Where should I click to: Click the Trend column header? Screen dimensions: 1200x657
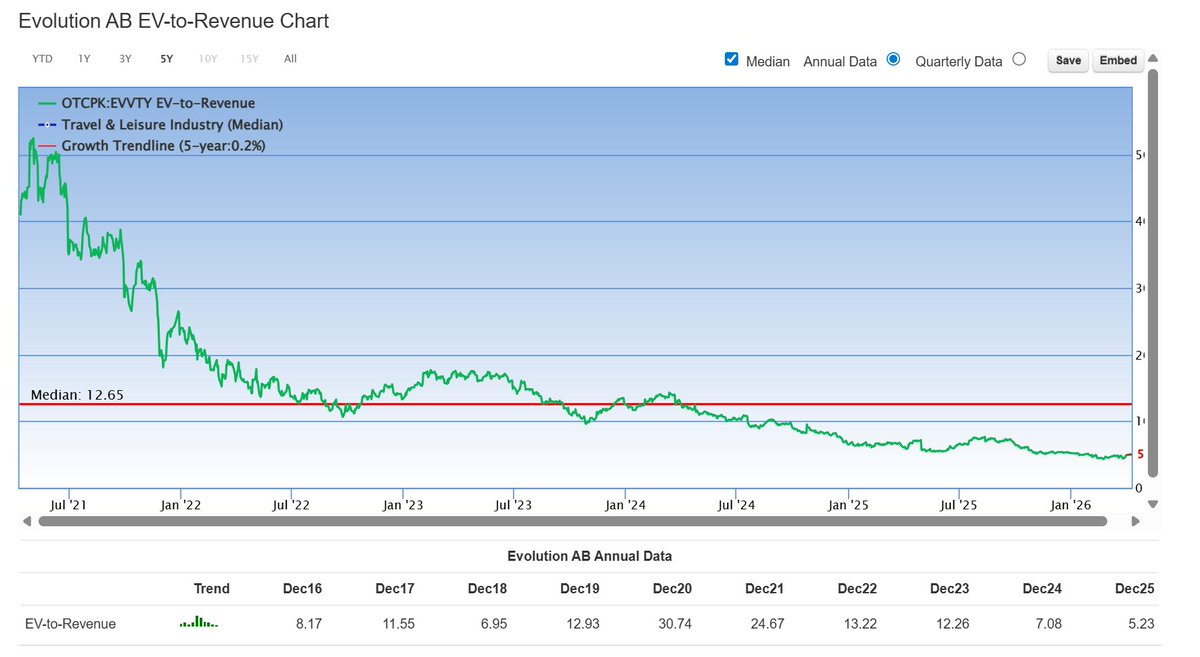click(x=211, y=589)
